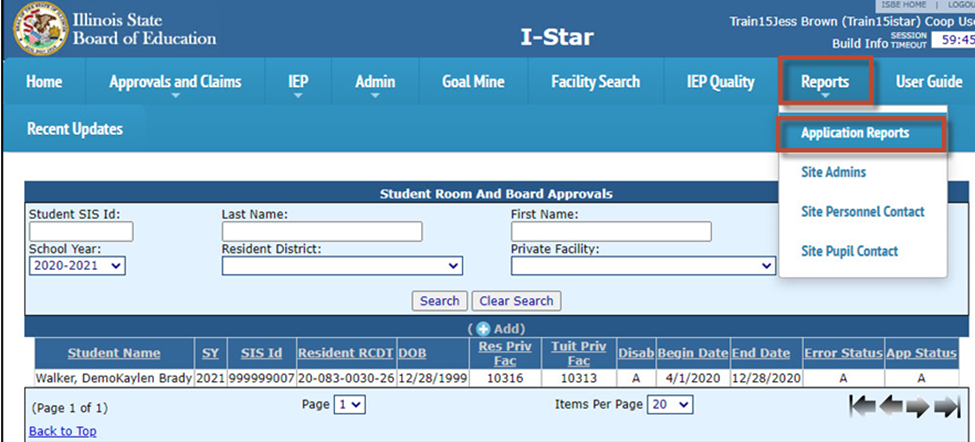
Task: Click the Clear Search button
Action: coord(516,301)
